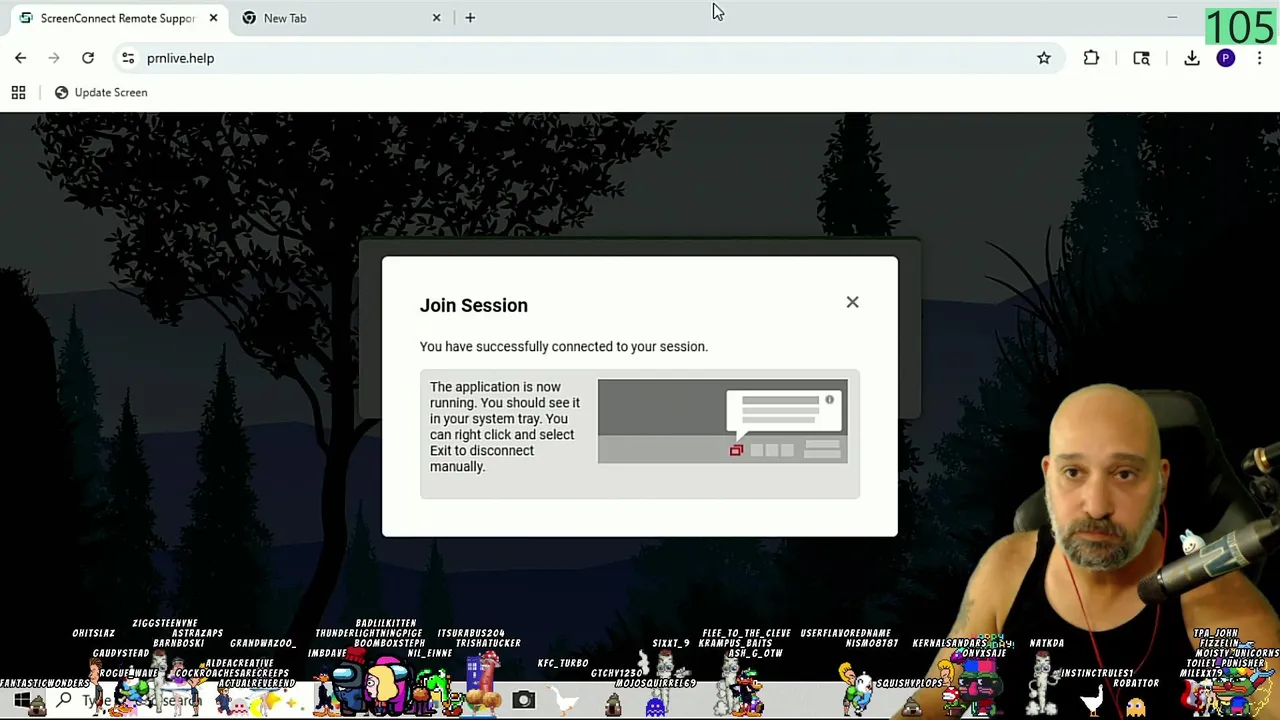1280x720 pixels.
Task: Close the New Tab tab
Action: coord(436,18)
